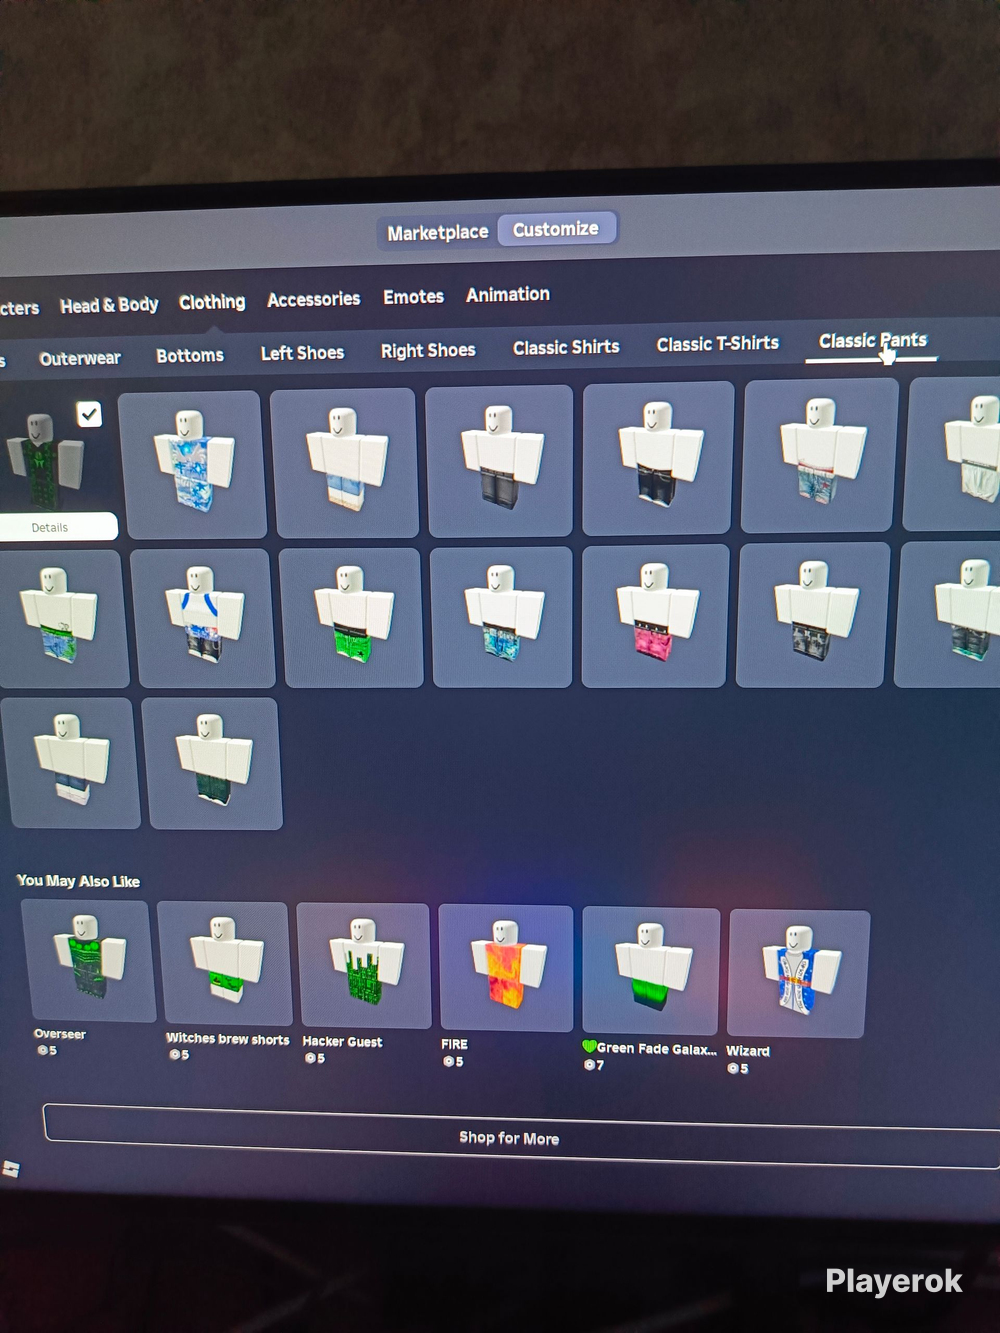Open the Accessories category
1000x1333 pixels.
click(x=313, y=299)
